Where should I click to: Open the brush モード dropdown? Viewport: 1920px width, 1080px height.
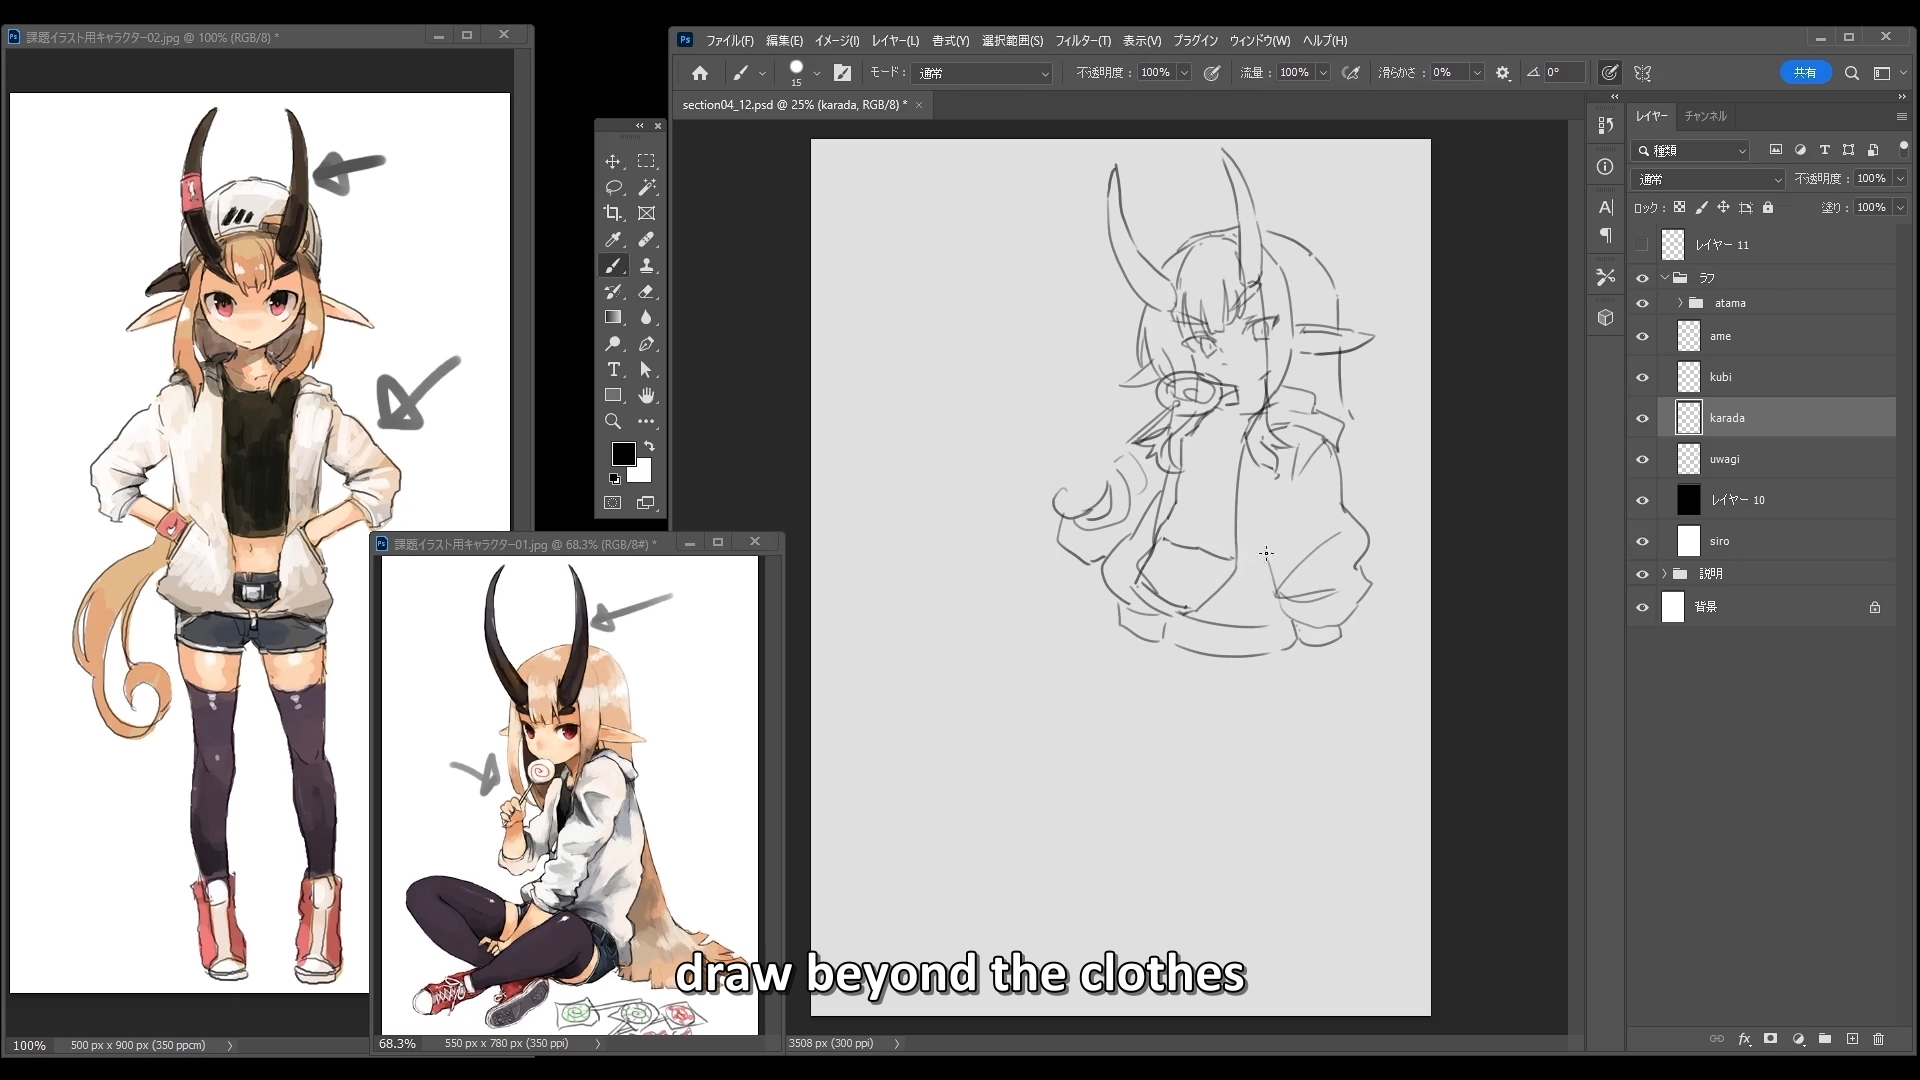(x=982, y=73)
